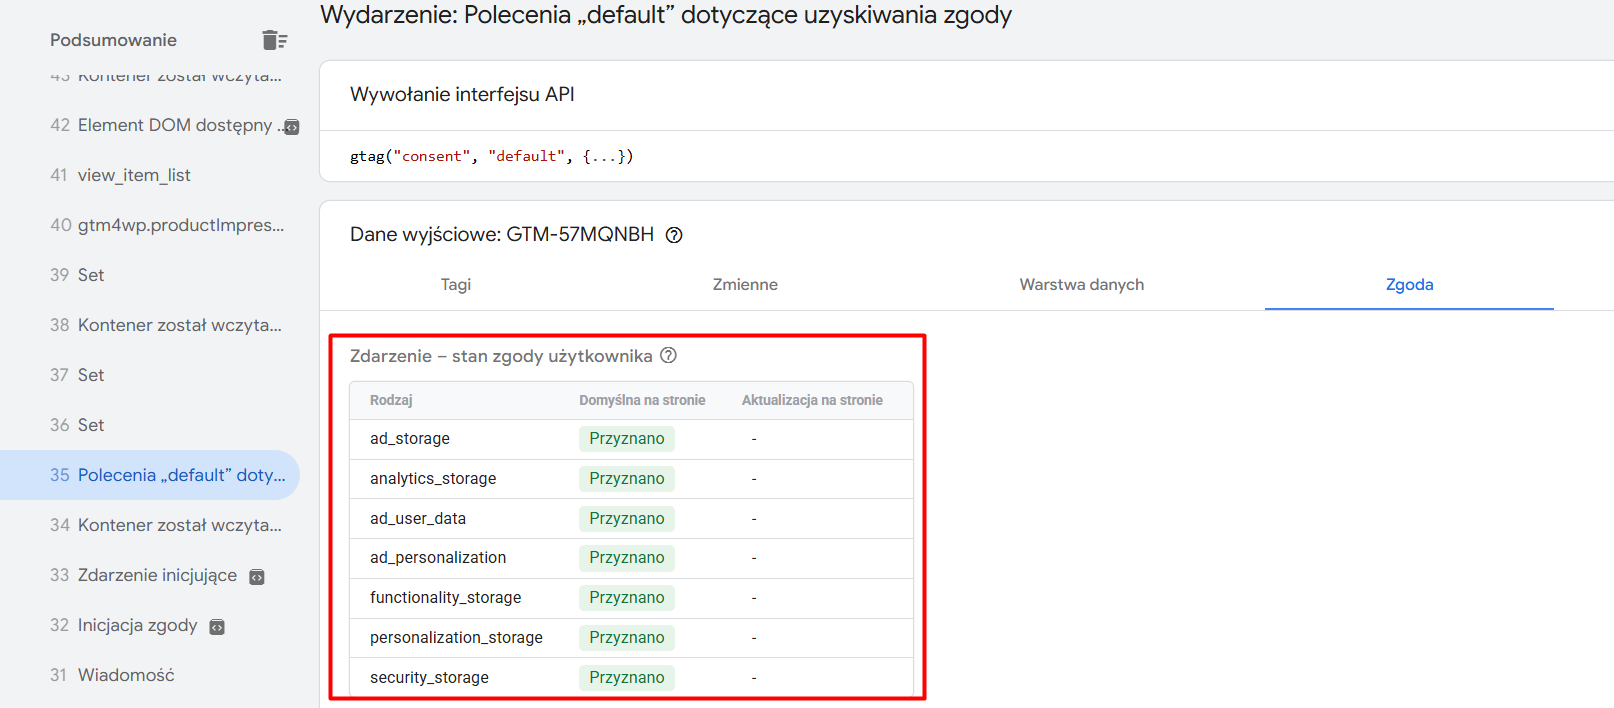Select event 41 view_item_list
1614x708 pixels.
[x=150, y=175]
